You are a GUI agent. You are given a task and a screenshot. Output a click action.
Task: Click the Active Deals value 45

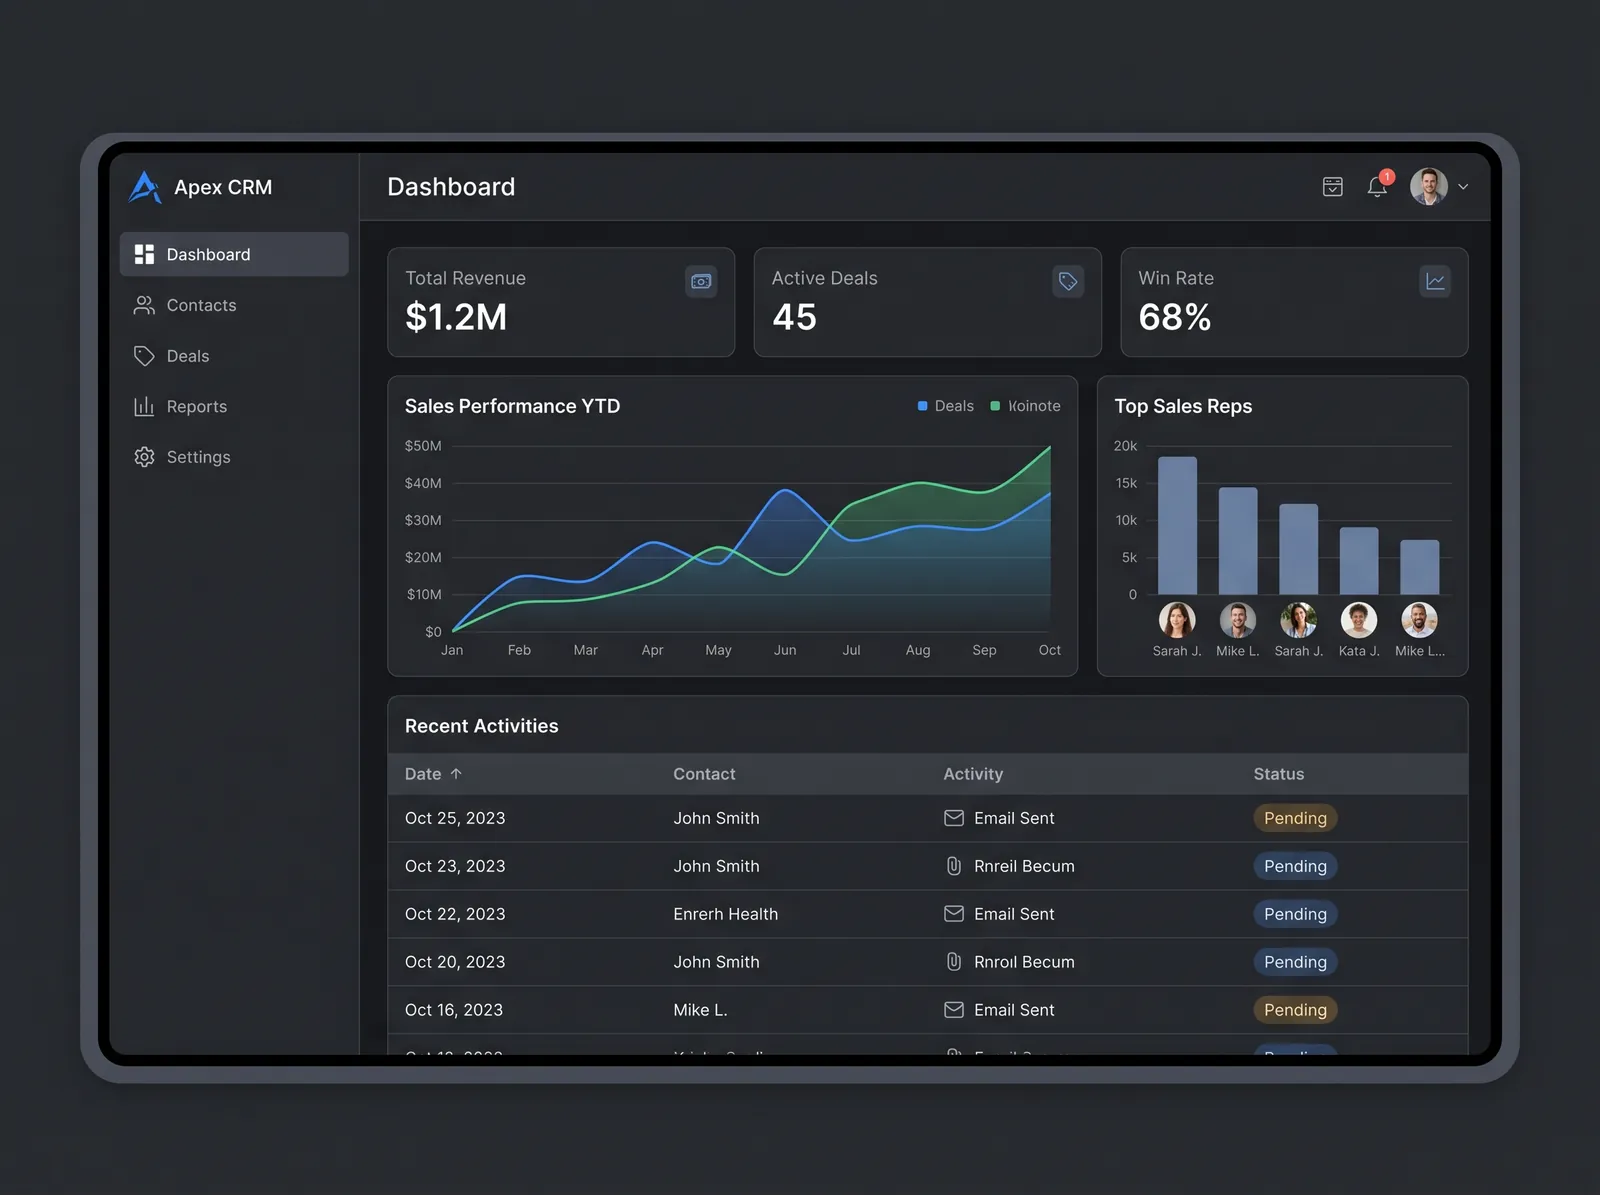pyautogui.click(x=794, y=317)
